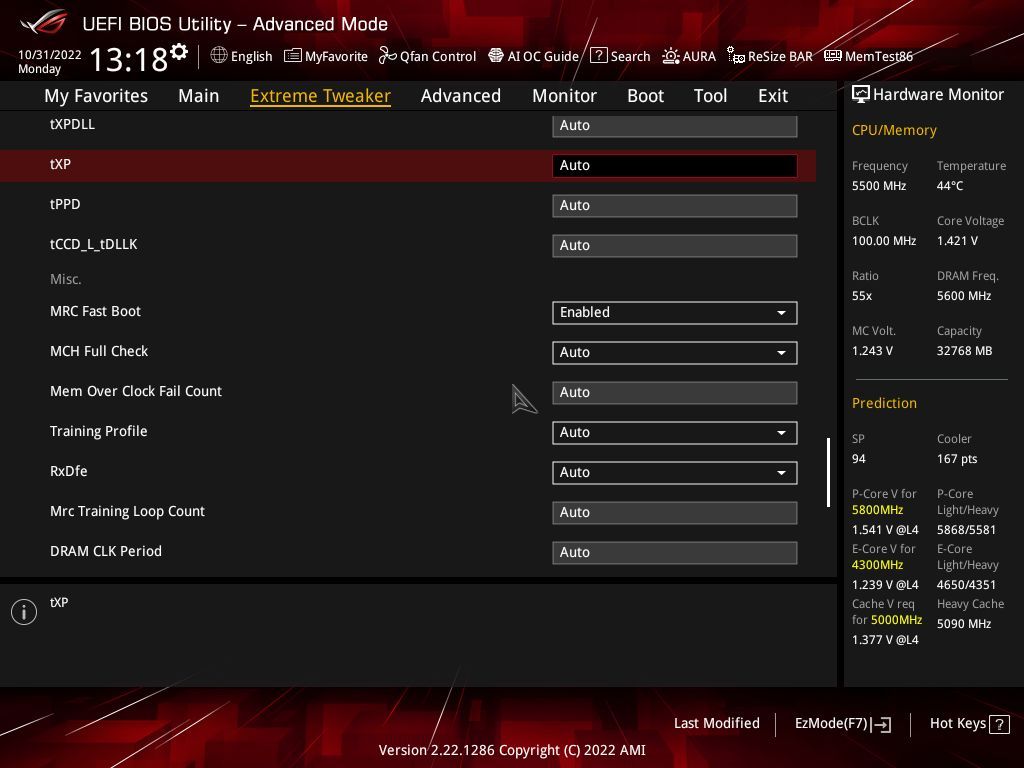The width and height of the screenshot is (1024, 768).
Task: Click the 5600 MHz DRAM Freq. reading
Action: [x=964, y=296]
